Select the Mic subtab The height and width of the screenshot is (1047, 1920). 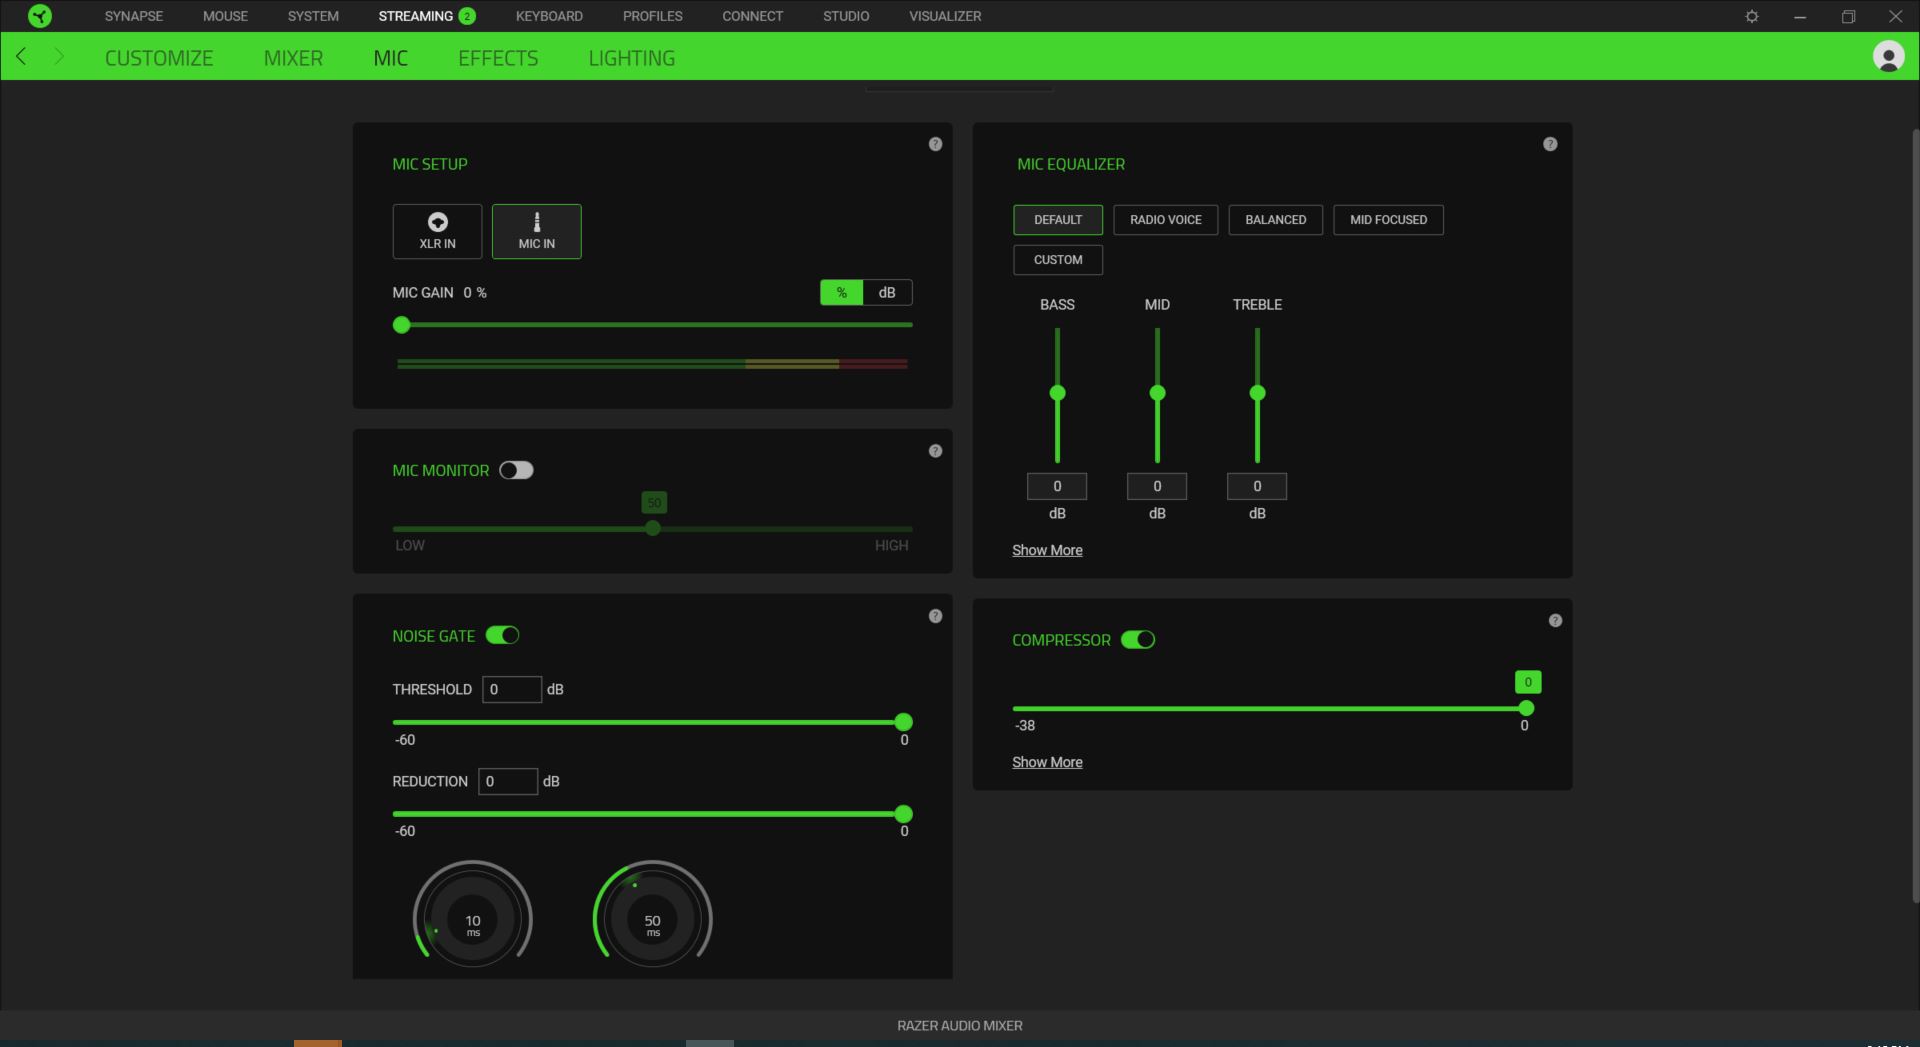click(x=390, y=58)
